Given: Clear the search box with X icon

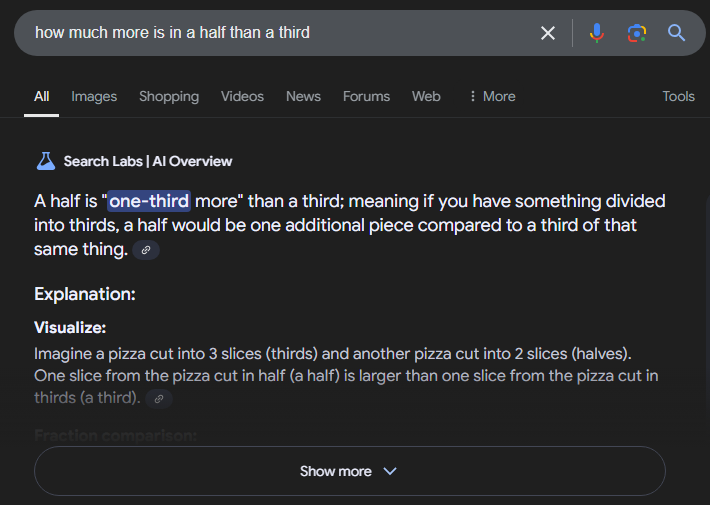Looking at the screenshot, I should point(548,33).
